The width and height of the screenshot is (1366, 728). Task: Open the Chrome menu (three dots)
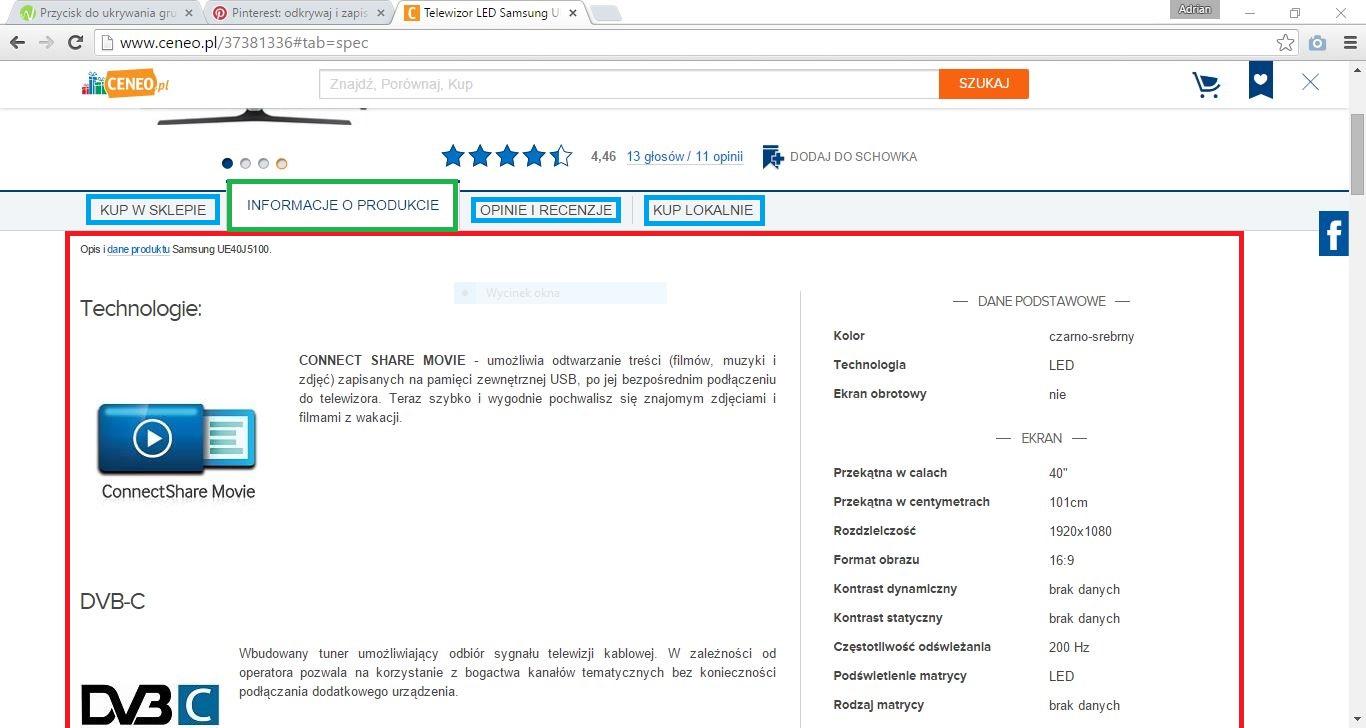(x=1348, y=43)
